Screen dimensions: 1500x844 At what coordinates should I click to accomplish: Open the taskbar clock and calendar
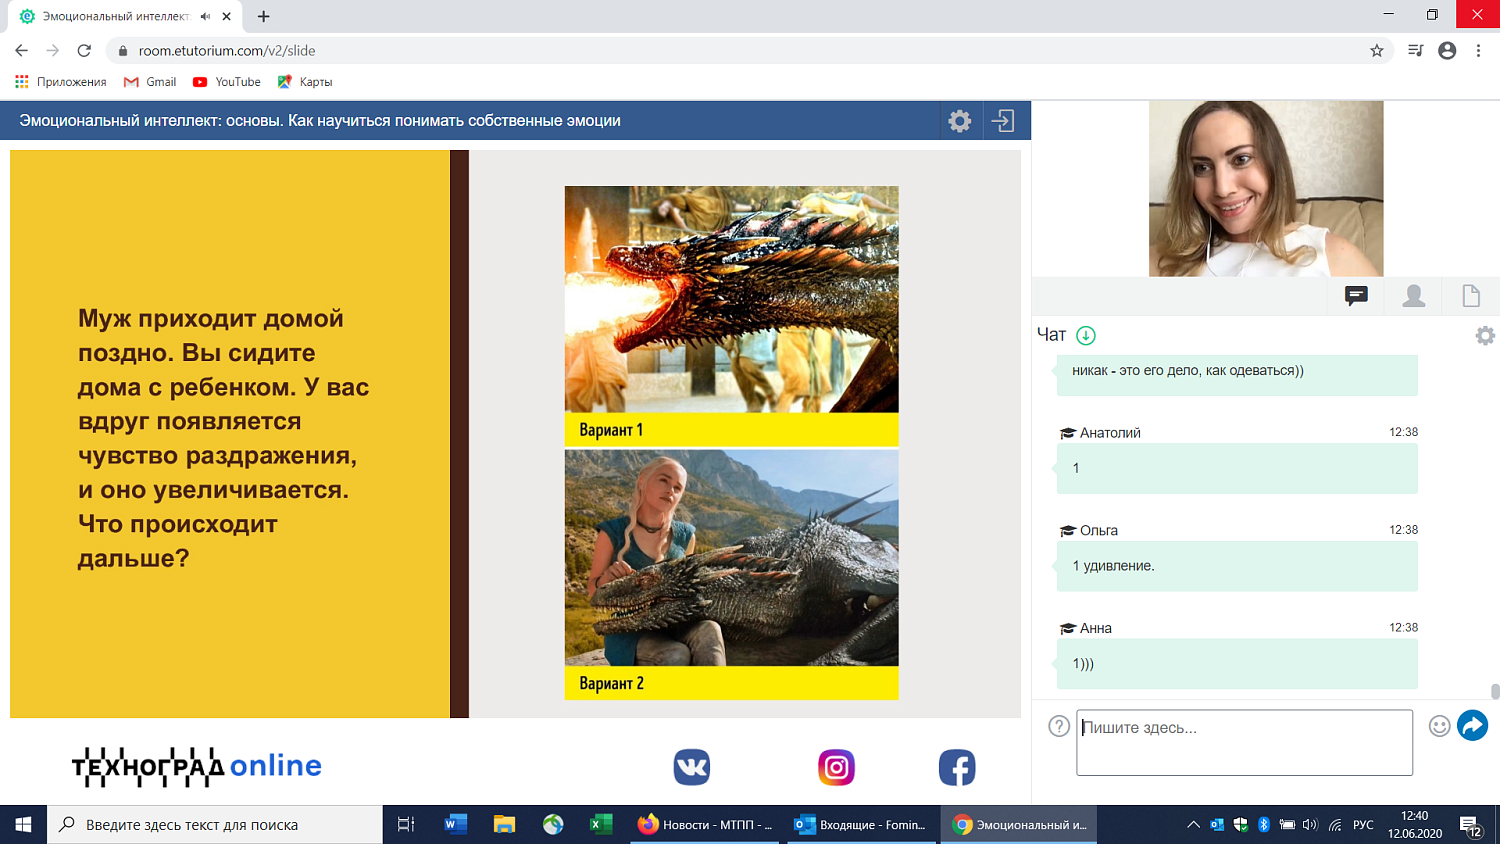(1414, 824)
